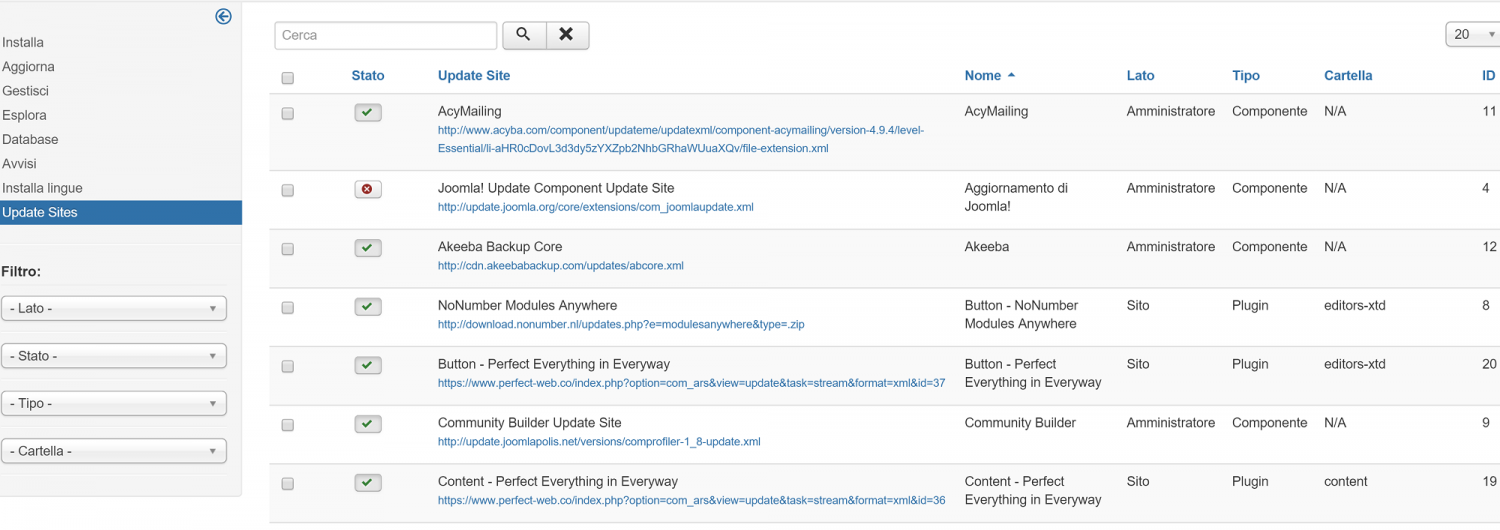Viewport: 1500px width, 530px height.
Task: Click 'Button - NoNumber Modules Anywhere' name cell
Action: pyautogui.click(x=1021, y=315)
